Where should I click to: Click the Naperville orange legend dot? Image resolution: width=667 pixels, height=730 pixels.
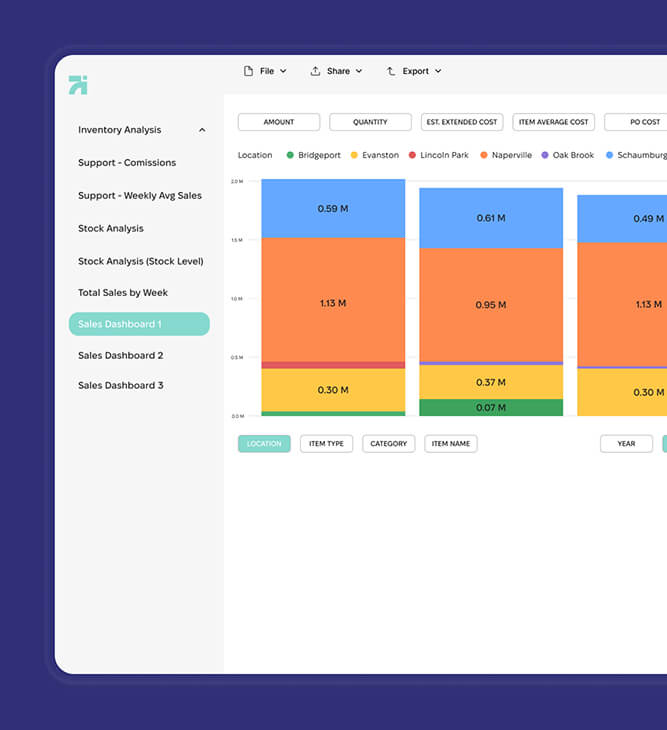click(484, 155)
